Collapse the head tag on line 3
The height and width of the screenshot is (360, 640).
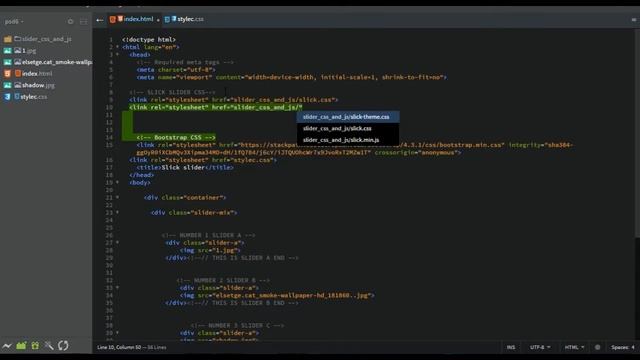click(x=118, y=54)
